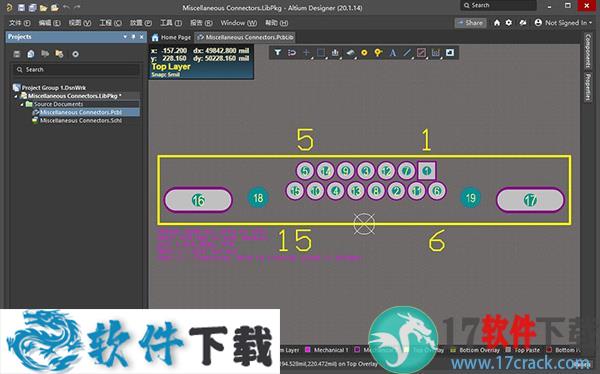This screenshot has width=600, height=374.
Task: Click the align objects tool icon
Action: pyautogui.click(x=335, y=52)
